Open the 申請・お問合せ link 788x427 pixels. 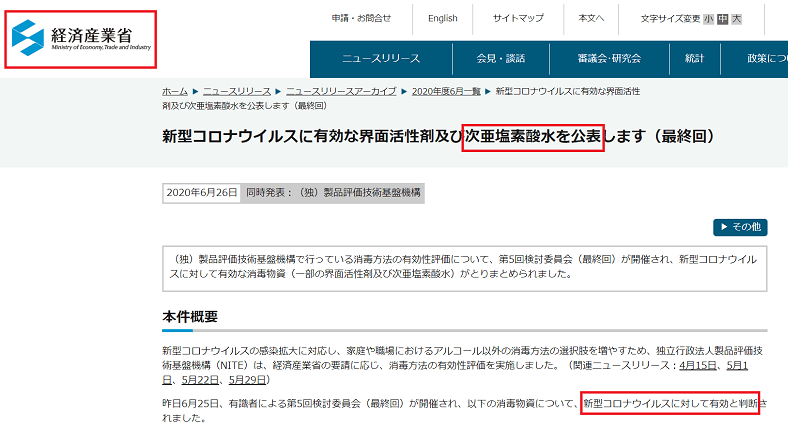(x=361, y=19)
